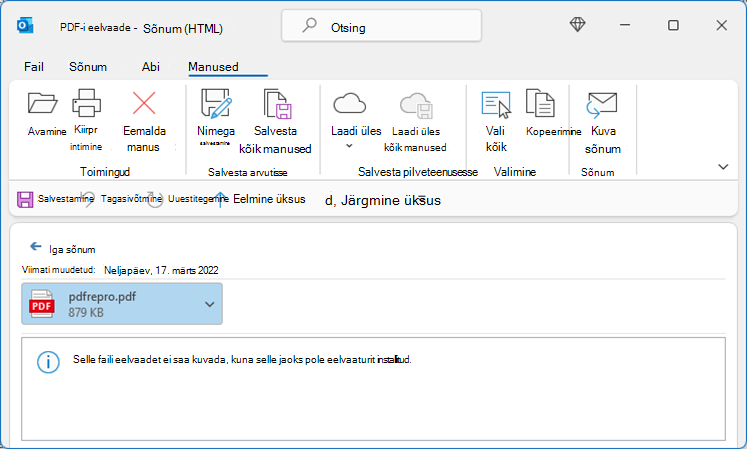Open the Fail menu tab
Viewport: 747px width, 449px height.
tap(34, 67)
